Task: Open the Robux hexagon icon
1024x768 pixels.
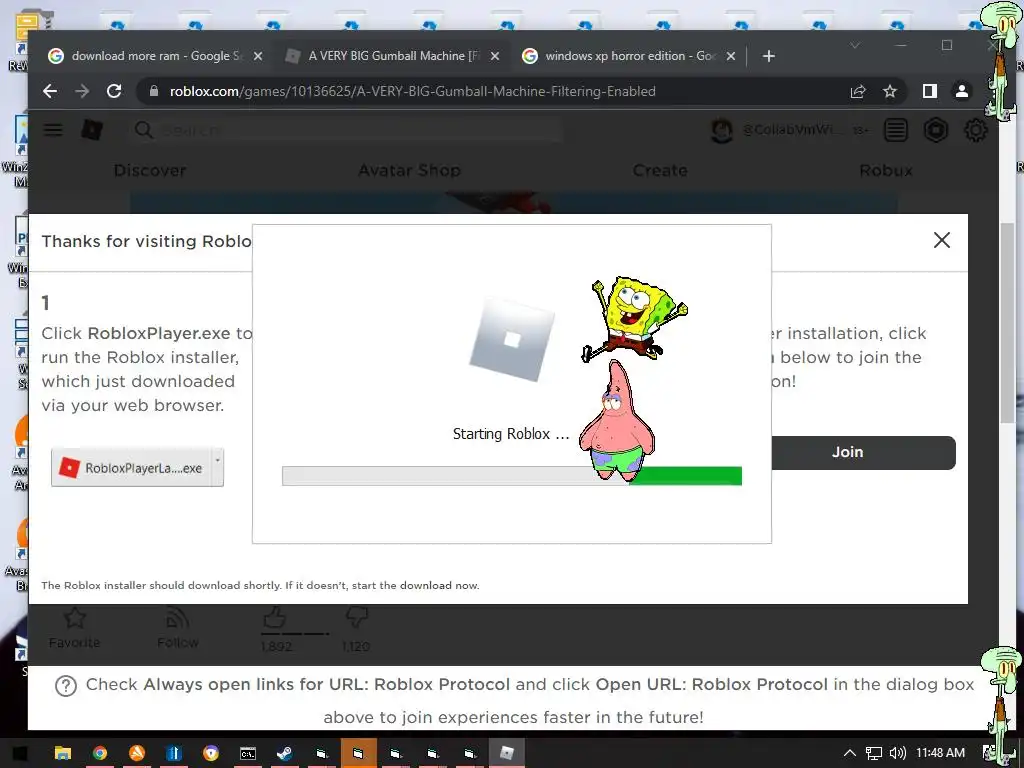Action: click(x=935, y=130)
